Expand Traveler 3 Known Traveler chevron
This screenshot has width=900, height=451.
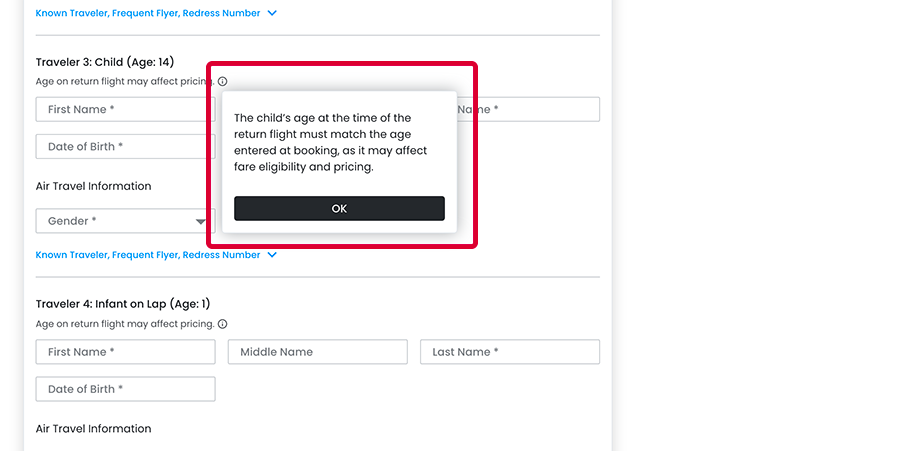(272, 255)
